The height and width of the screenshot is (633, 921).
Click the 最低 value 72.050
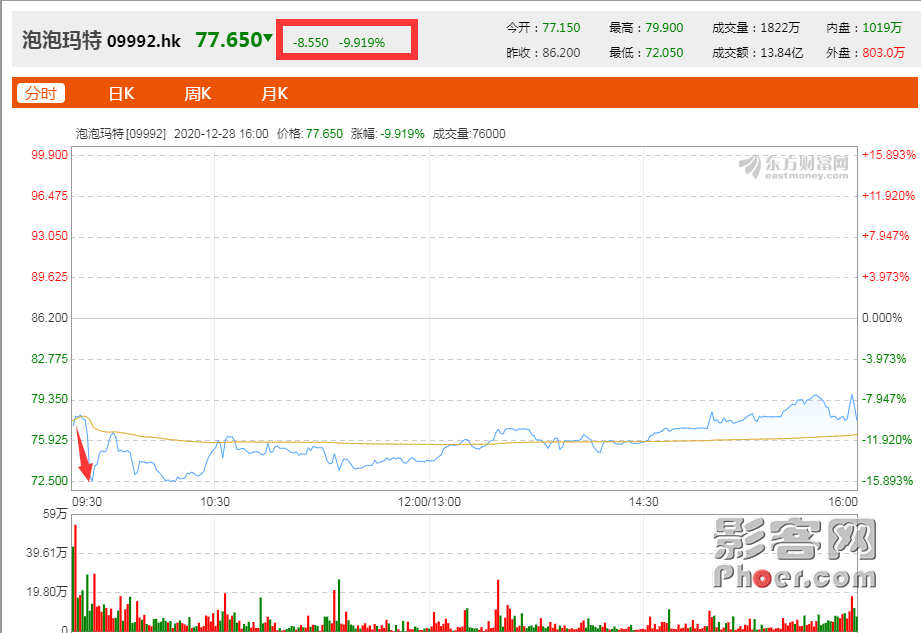pos(664,53)
